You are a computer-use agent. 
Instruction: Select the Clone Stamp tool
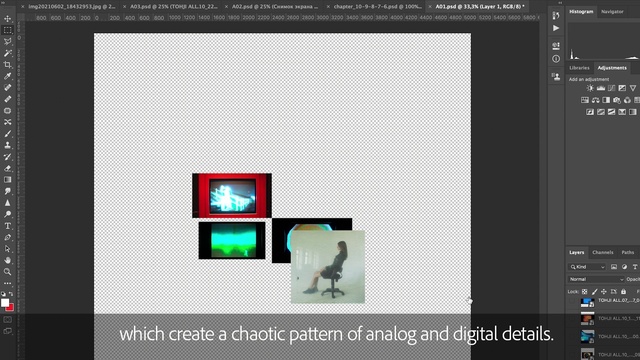point(7,145)
